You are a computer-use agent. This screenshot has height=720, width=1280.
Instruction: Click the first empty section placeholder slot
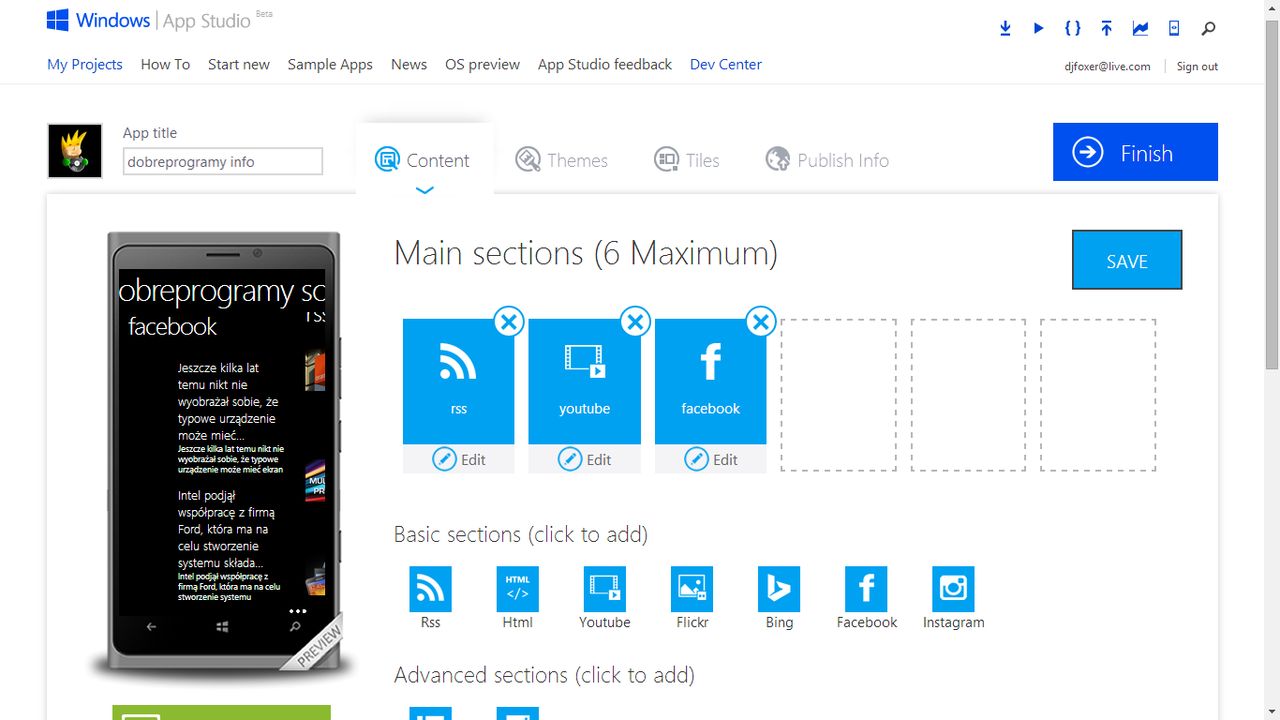(838, 395)
